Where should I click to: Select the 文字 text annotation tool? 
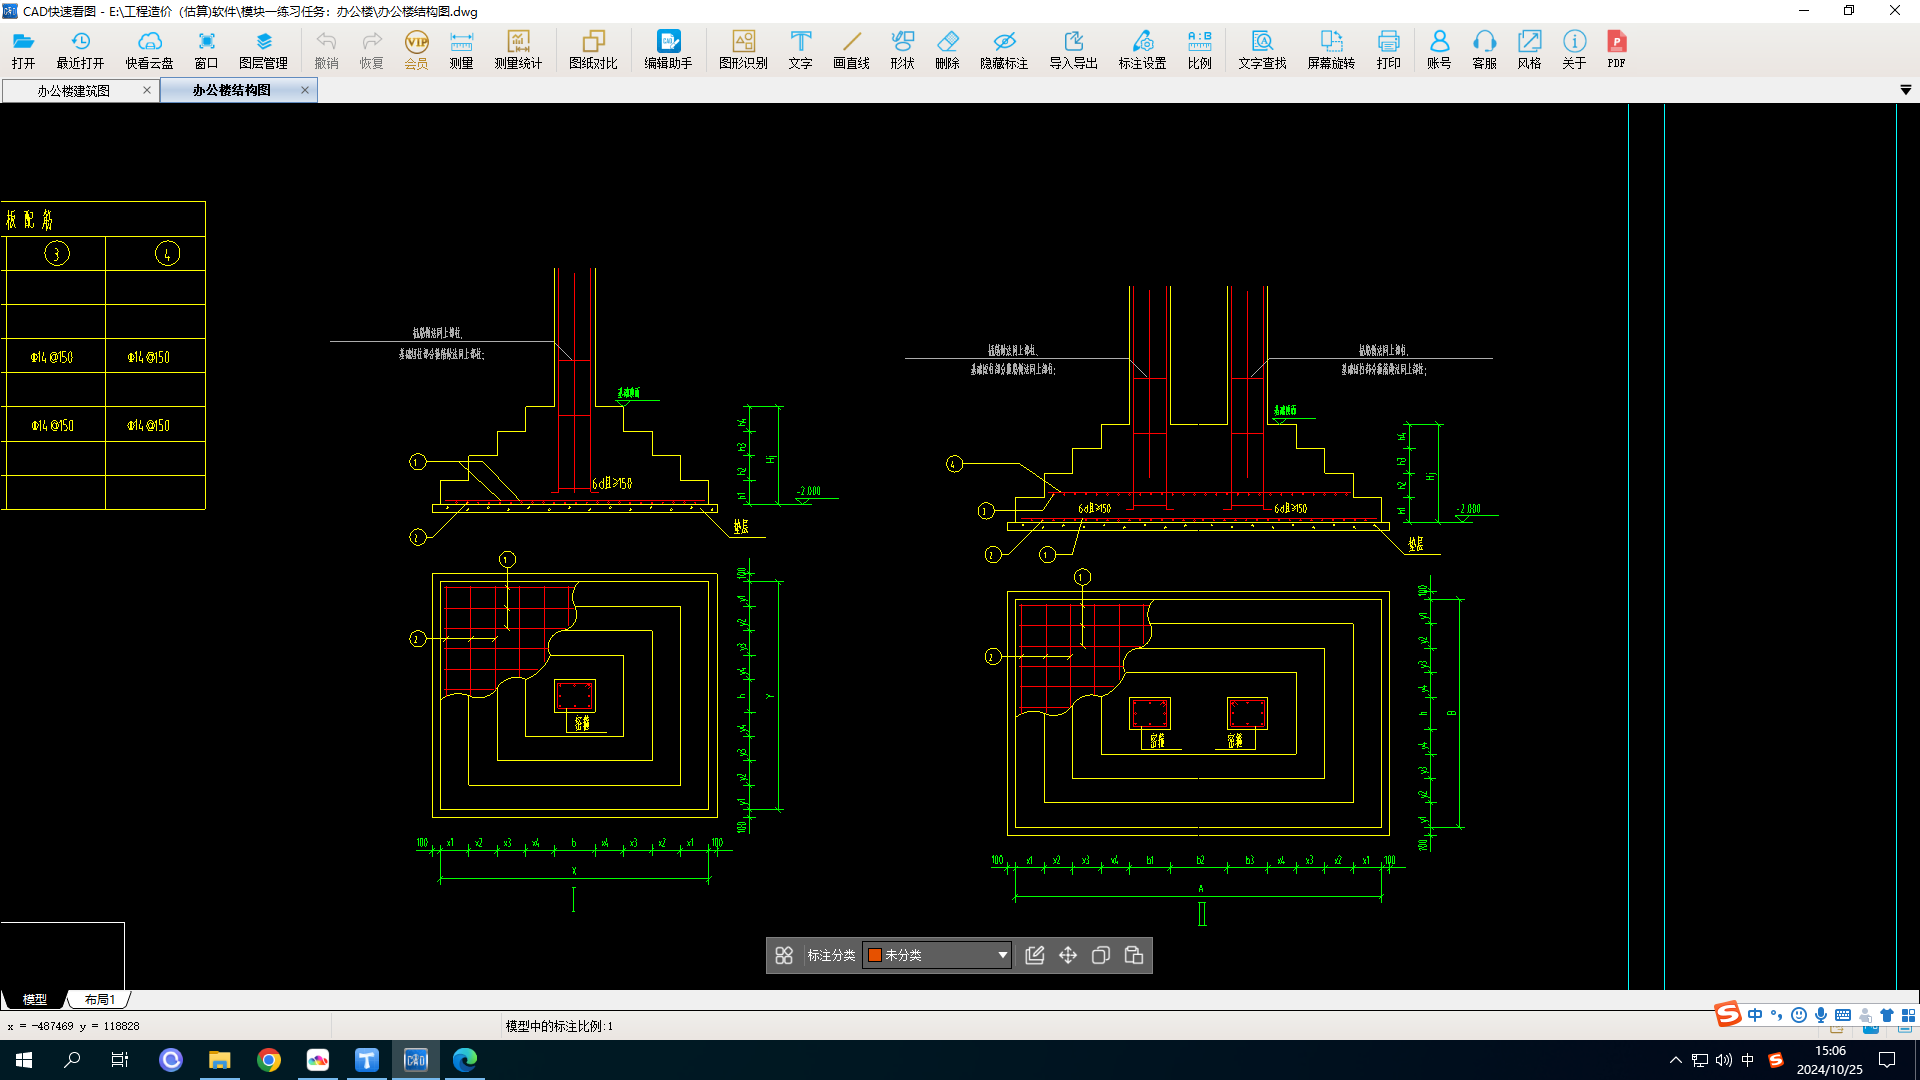tap(800, 50)
